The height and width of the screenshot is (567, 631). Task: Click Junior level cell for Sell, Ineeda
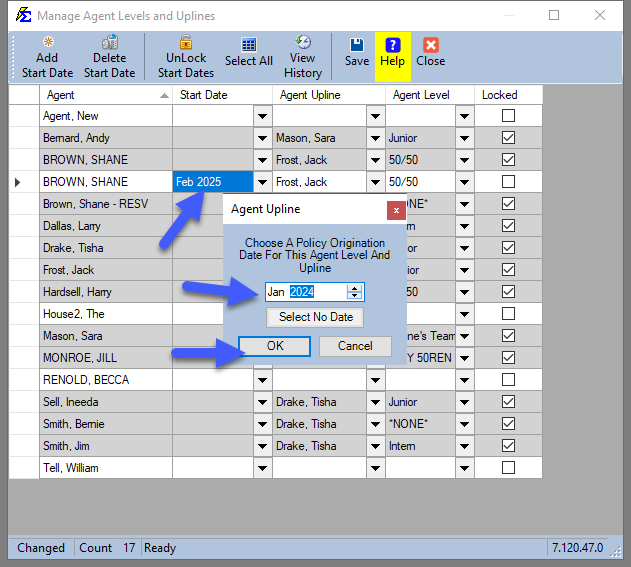point(421,402)
